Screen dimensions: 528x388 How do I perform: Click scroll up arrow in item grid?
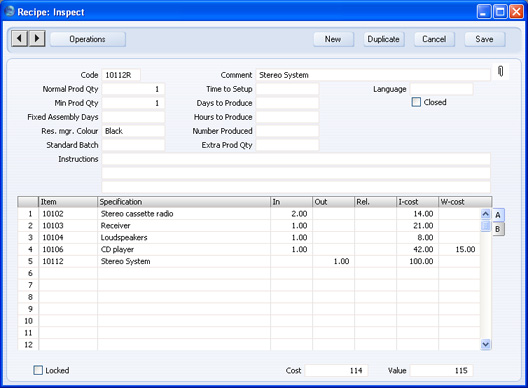485,214
